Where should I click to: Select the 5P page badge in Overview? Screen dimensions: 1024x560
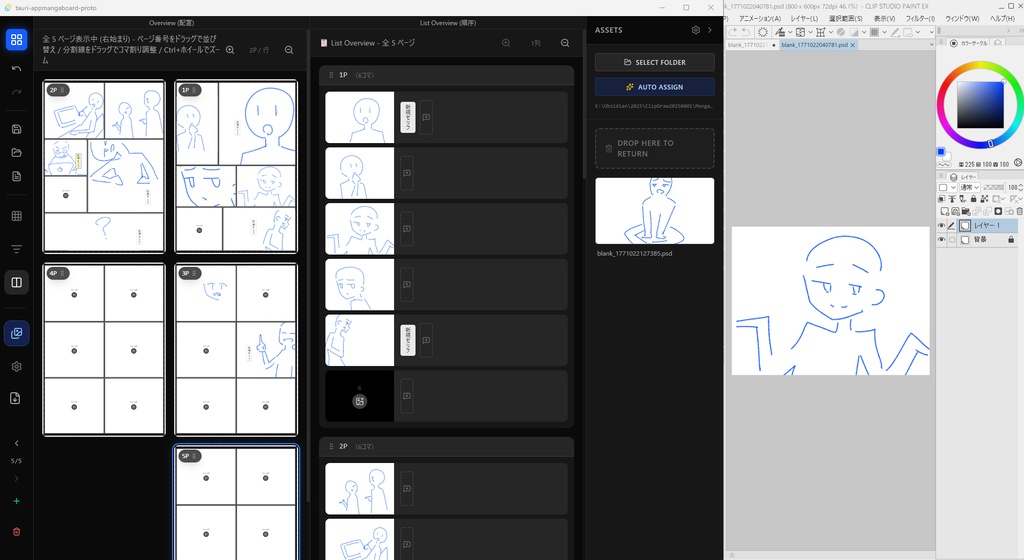coord(189,456)
